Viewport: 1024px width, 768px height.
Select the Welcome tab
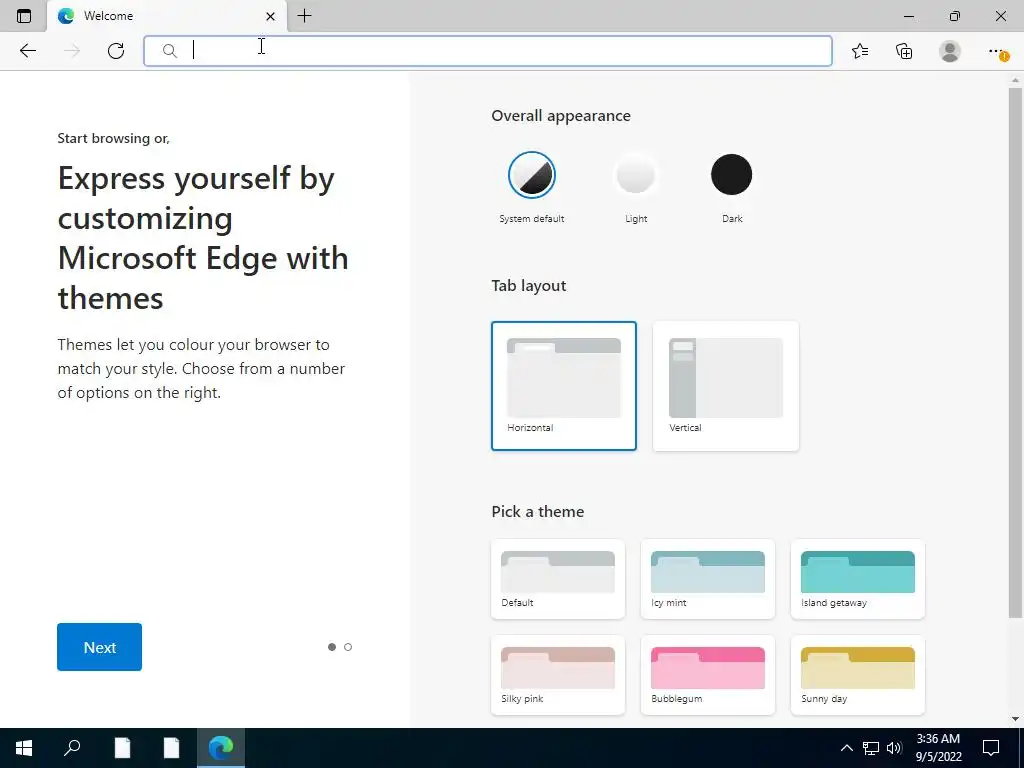[167, 16]
